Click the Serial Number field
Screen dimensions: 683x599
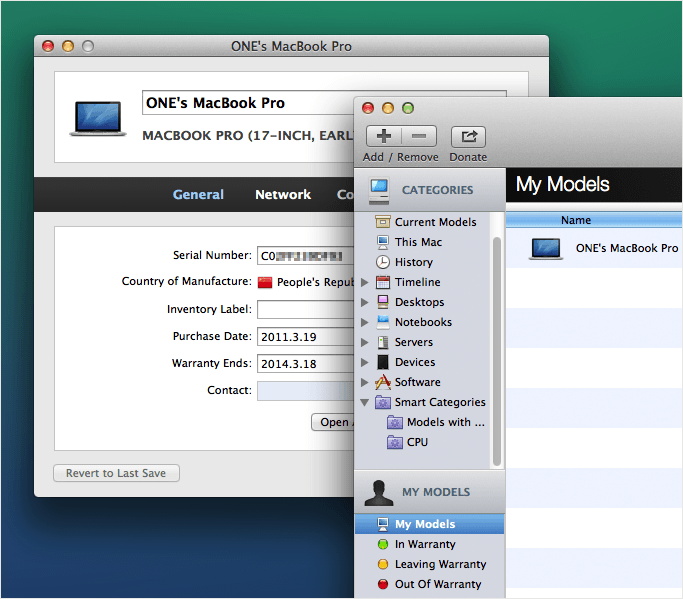[306, 256]
